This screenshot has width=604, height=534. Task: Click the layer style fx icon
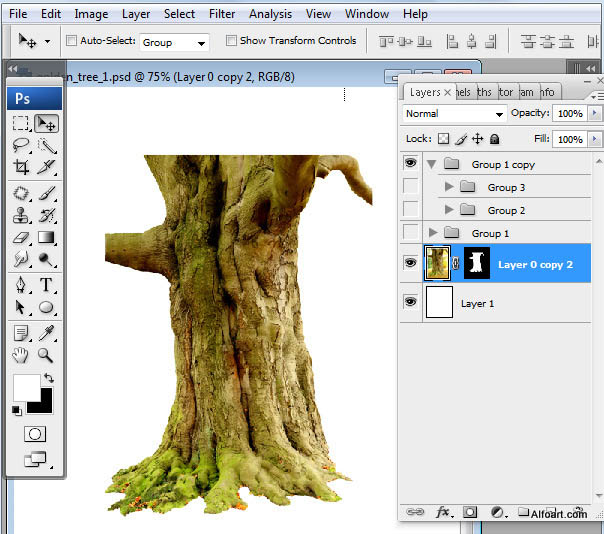coord(443,512)
